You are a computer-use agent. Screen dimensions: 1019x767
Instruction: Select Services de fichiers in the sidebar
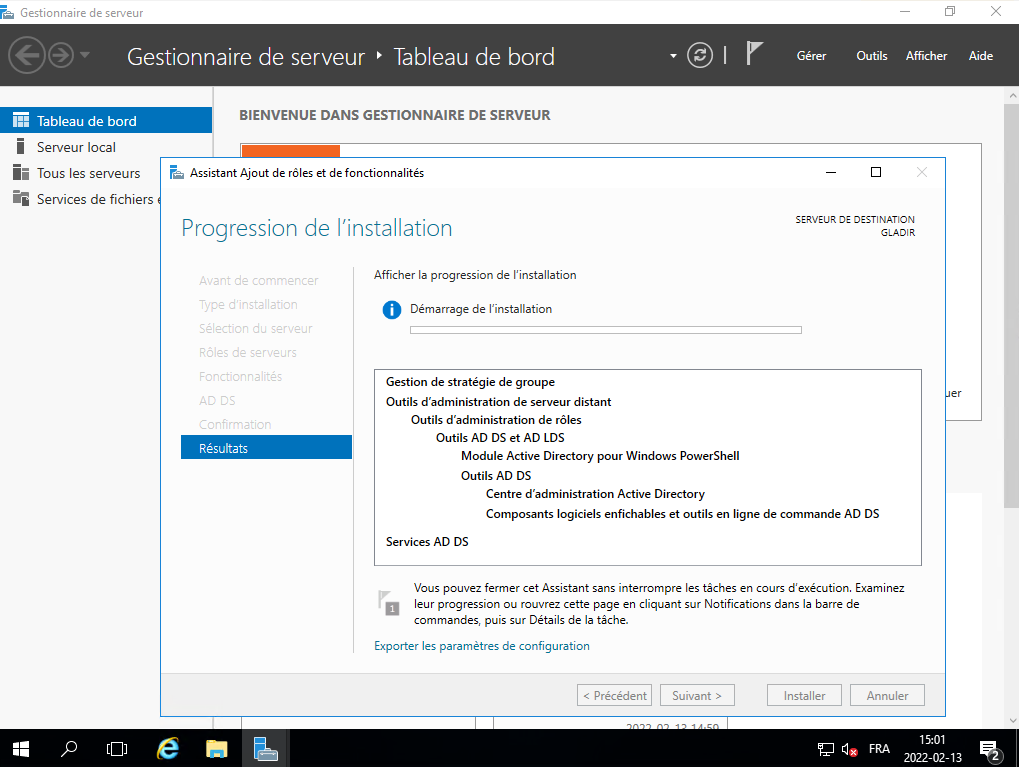tap(80, 199)
